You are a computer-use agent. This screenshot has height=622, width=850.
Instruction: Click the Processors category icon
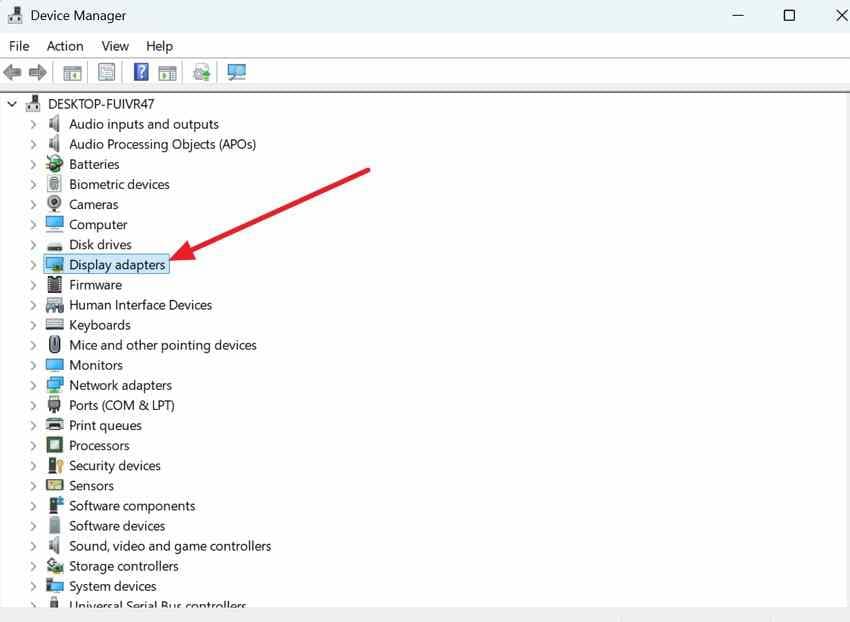click(x=55, y=445)
